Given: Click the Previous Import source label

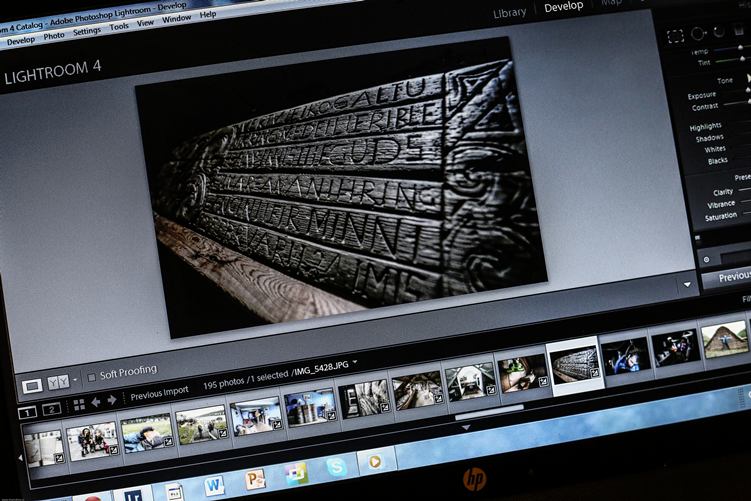Looking at the screenshot, I should point(159,393).
